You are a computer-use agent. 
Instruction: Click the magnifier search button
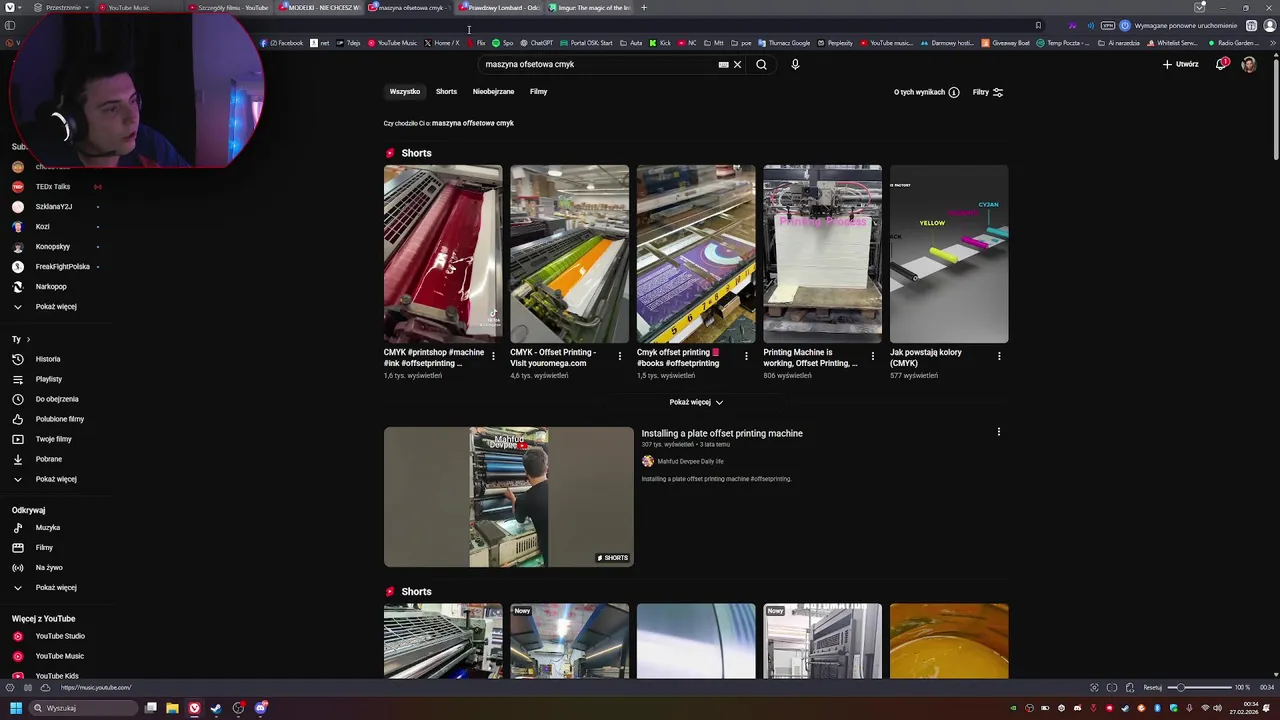[x=761, y=64]
